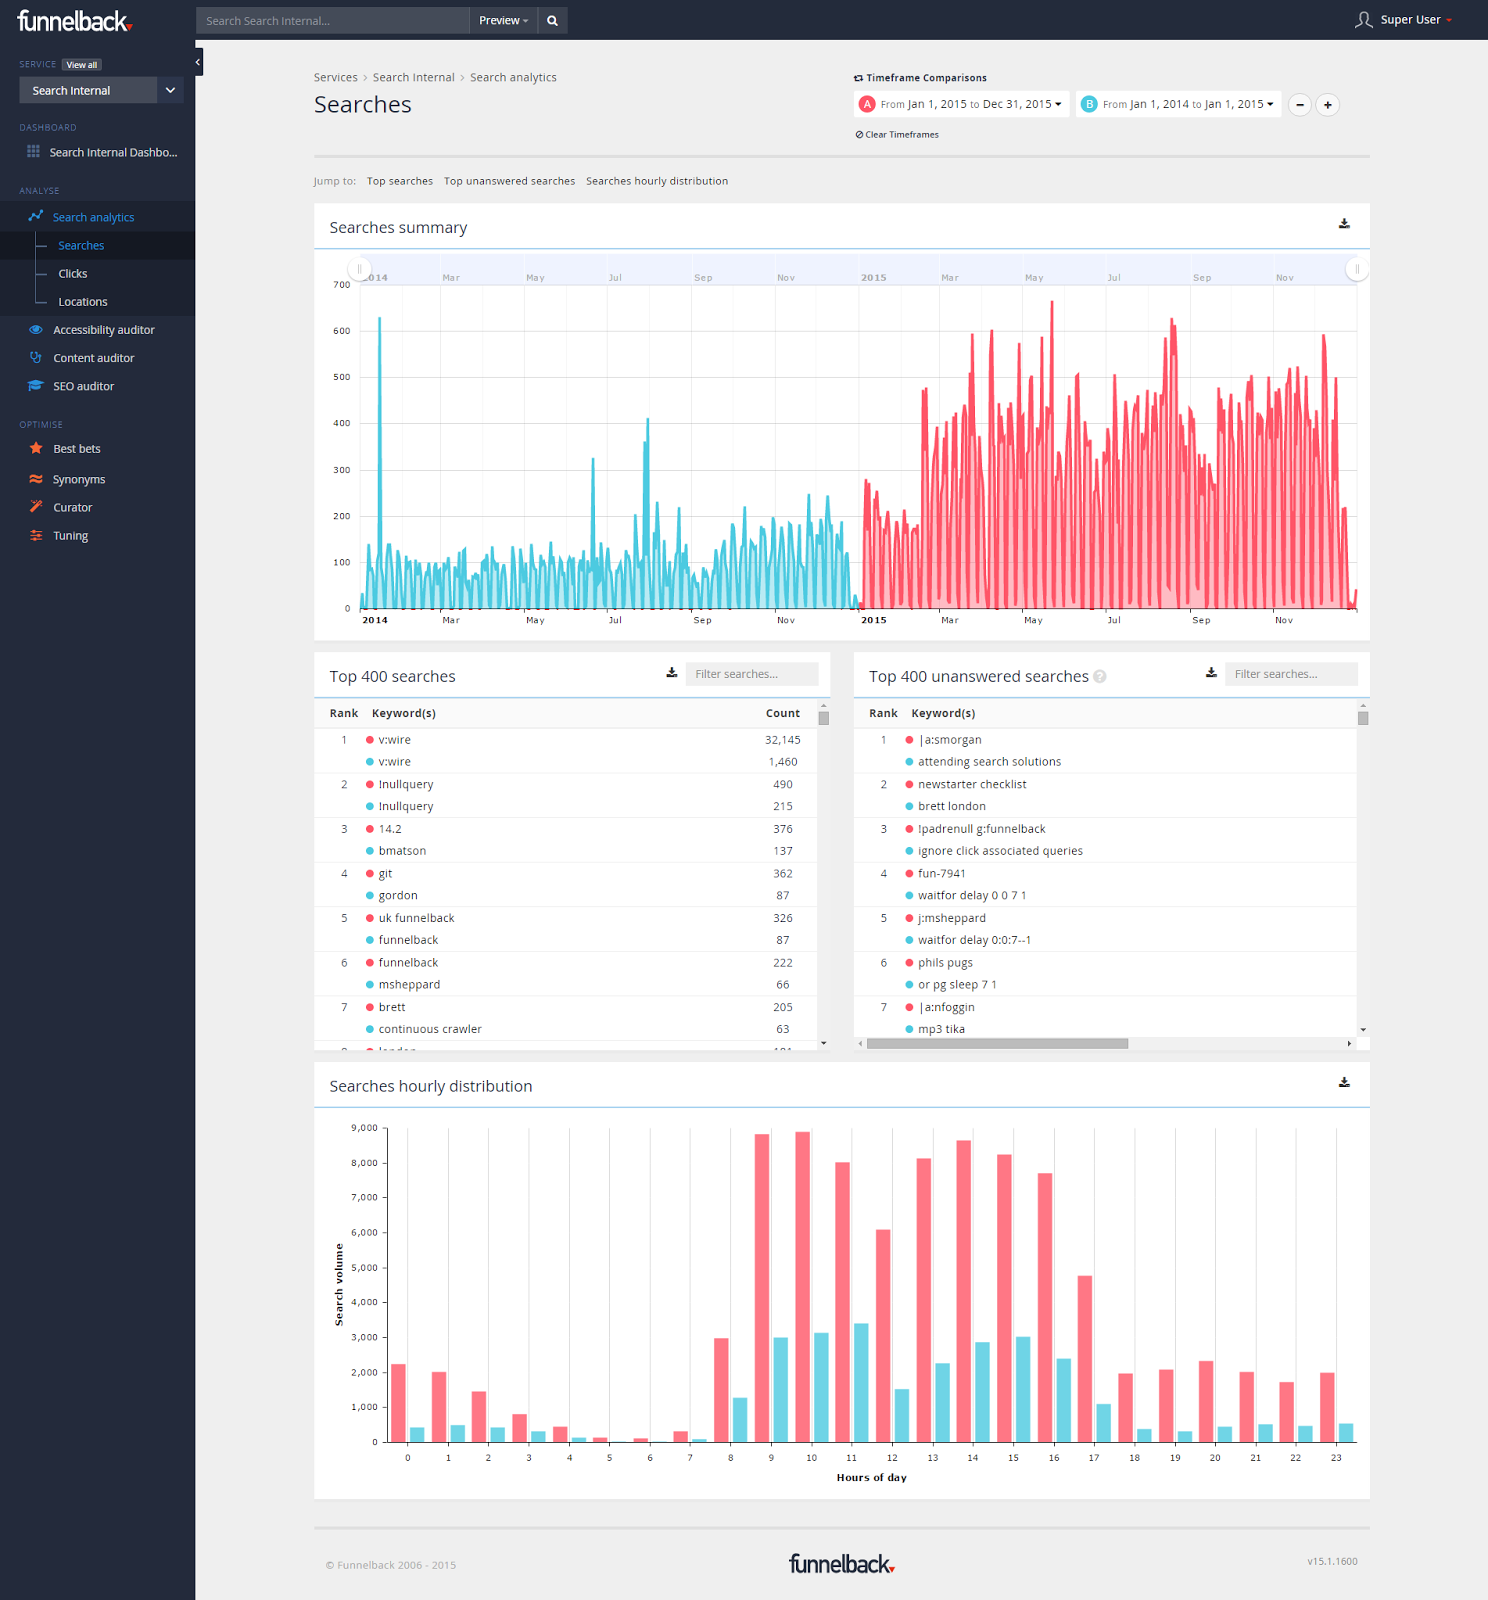Grab the left range handle of summary chart
The width and height of the screenshot is (1488, 1600).
(x=359, y=269)
